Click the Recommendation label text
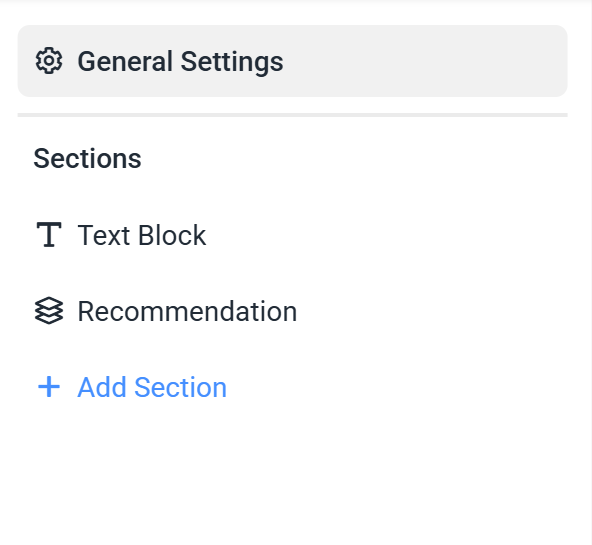Image resolution: width=592 pixels, height=545 pixels. point(187,312)
